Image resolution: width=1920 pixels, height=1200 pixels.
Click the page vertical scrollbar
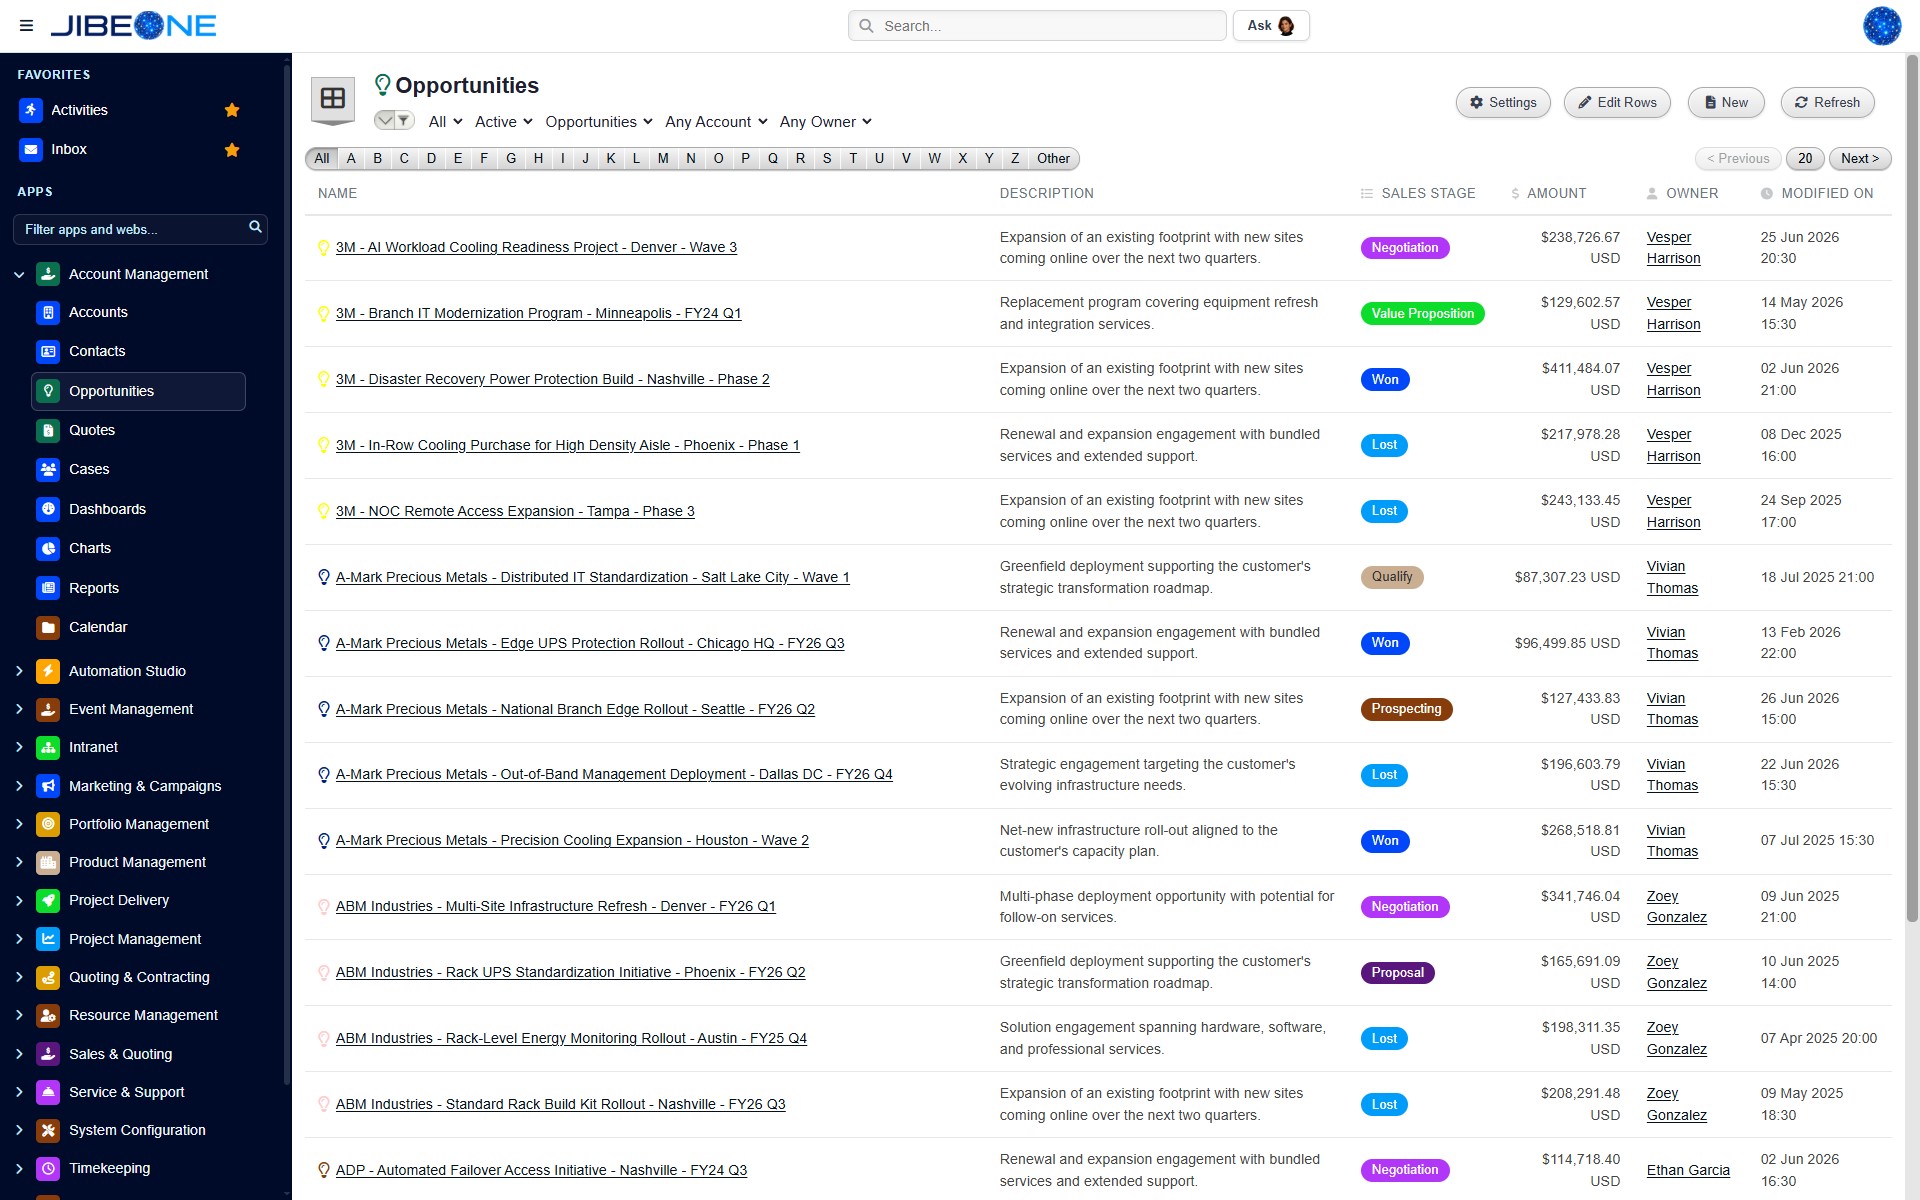point(1912,490)
